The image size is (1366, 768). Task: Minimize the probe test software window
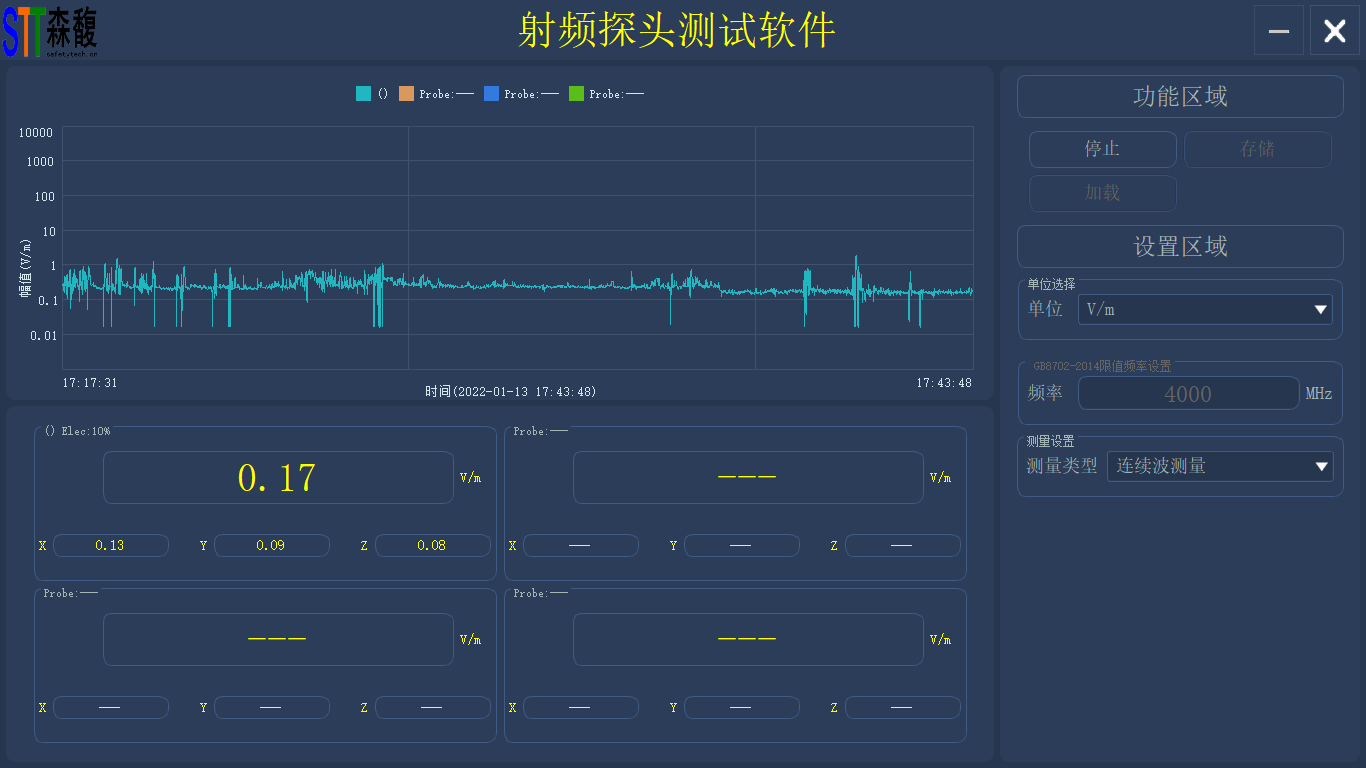1278,31
